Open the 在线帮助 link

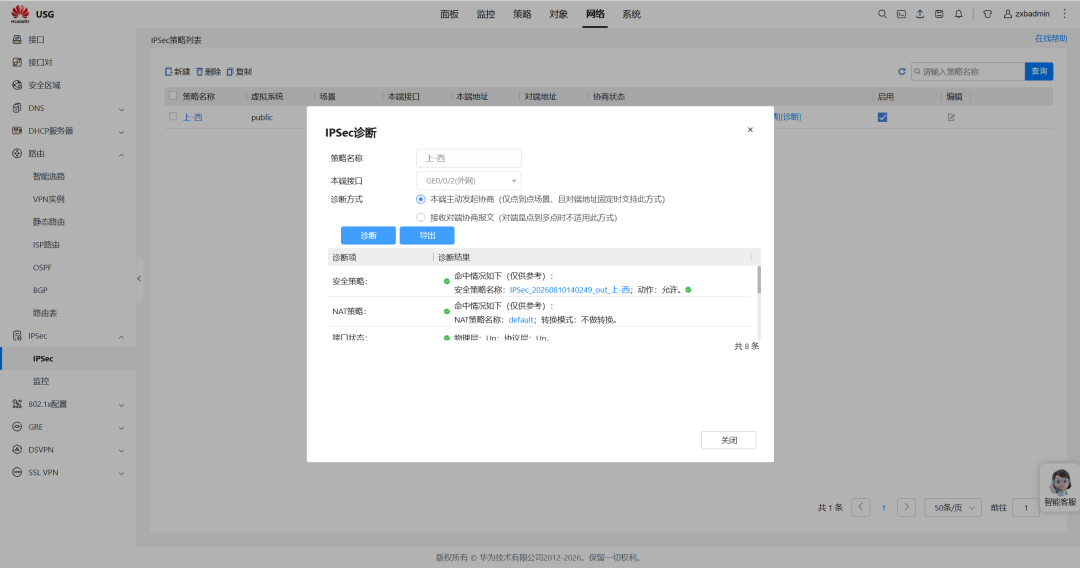point(1051,39)
